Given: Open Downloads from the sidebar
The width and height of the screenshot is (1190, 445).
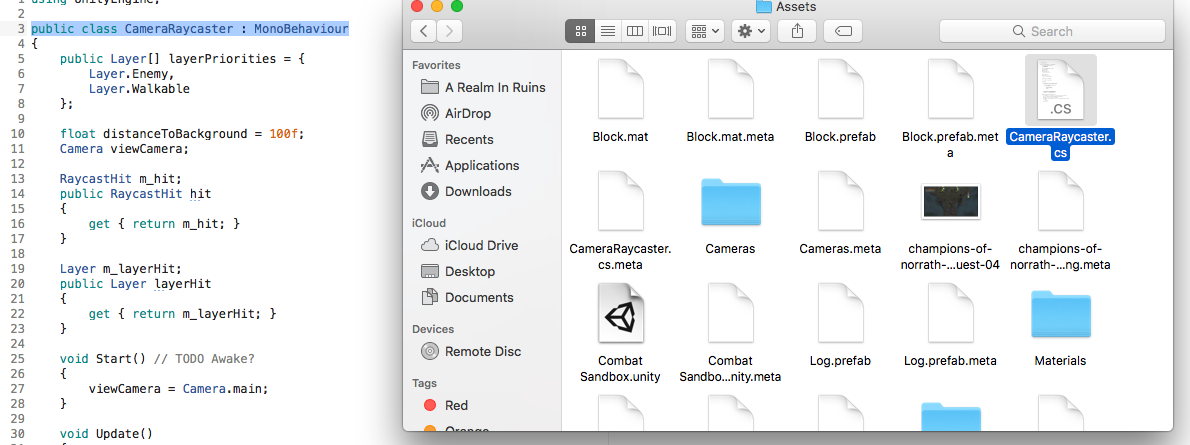Looking at the screenshot, I should pyautogui.click(x=478, y=191).
